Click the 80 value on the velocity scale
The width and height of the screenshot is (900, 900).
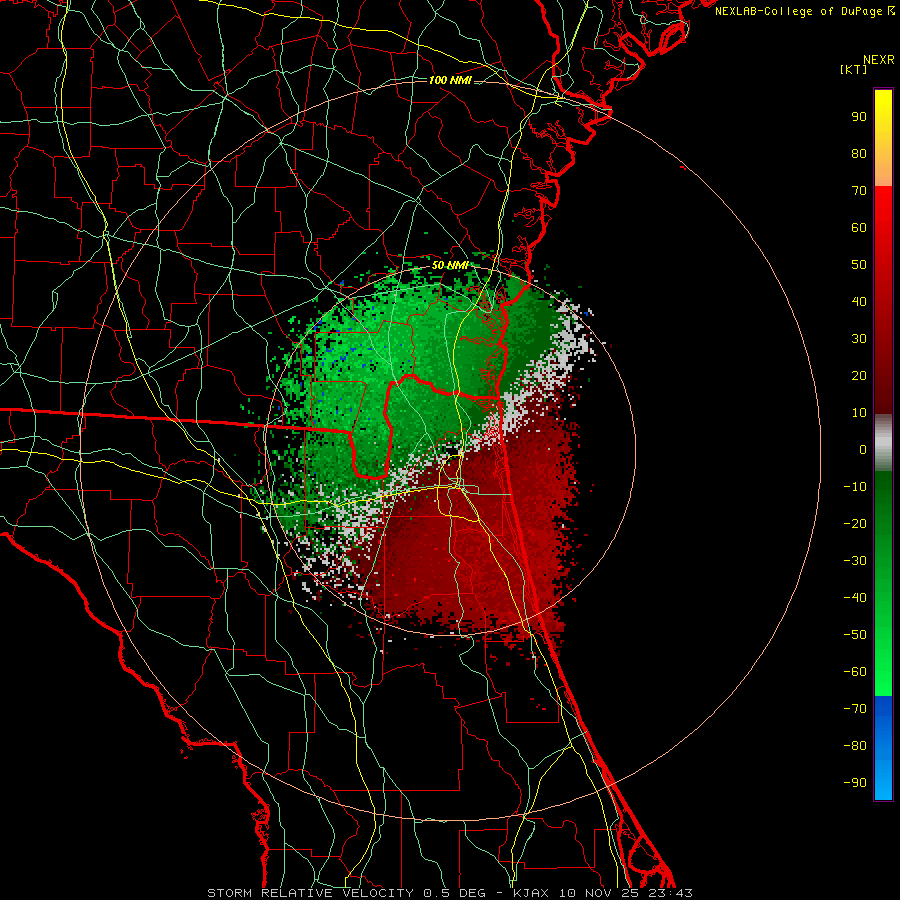pyautogui.click(x=859, y=153)
